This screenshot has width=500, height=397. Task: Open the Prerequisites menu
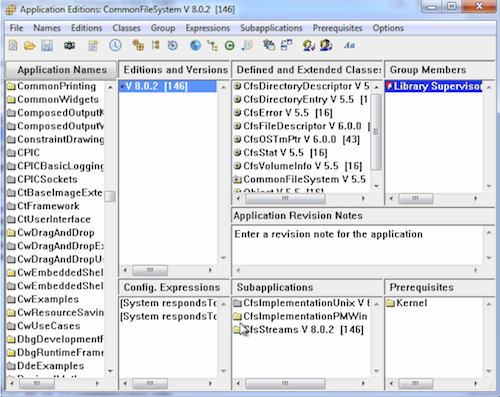click(x=337, y=28)
